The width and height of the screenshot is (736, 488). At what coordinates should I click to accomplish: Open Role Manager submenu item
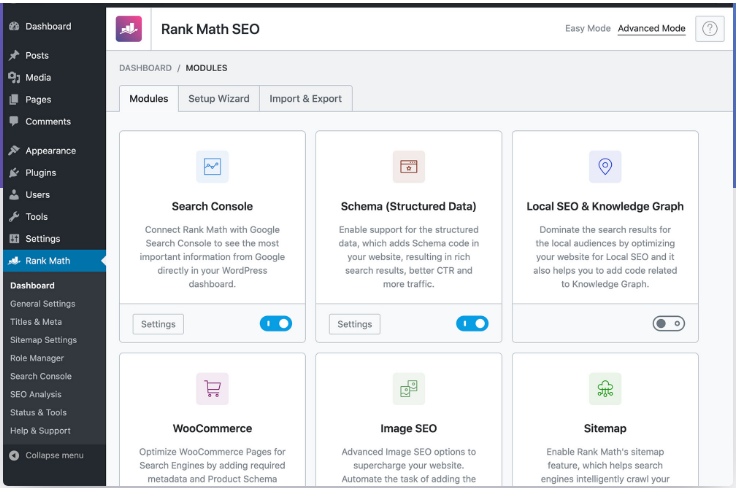(x=37, y=358)
